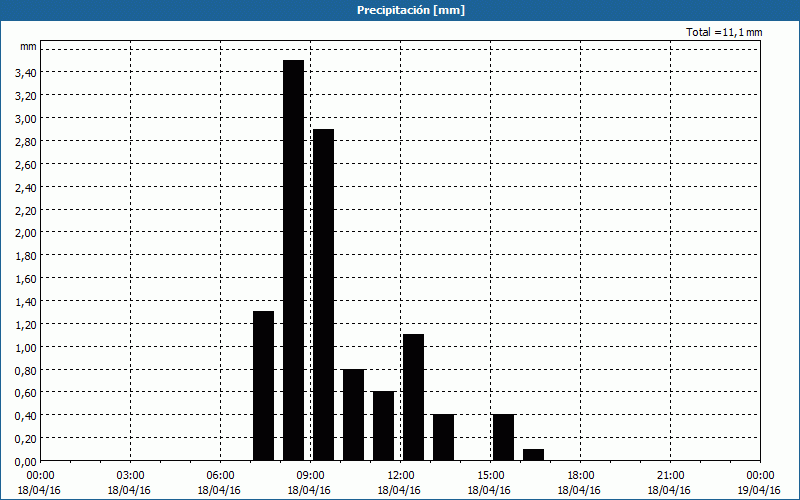Click the y-axis value 1,40

coord(26,302)
